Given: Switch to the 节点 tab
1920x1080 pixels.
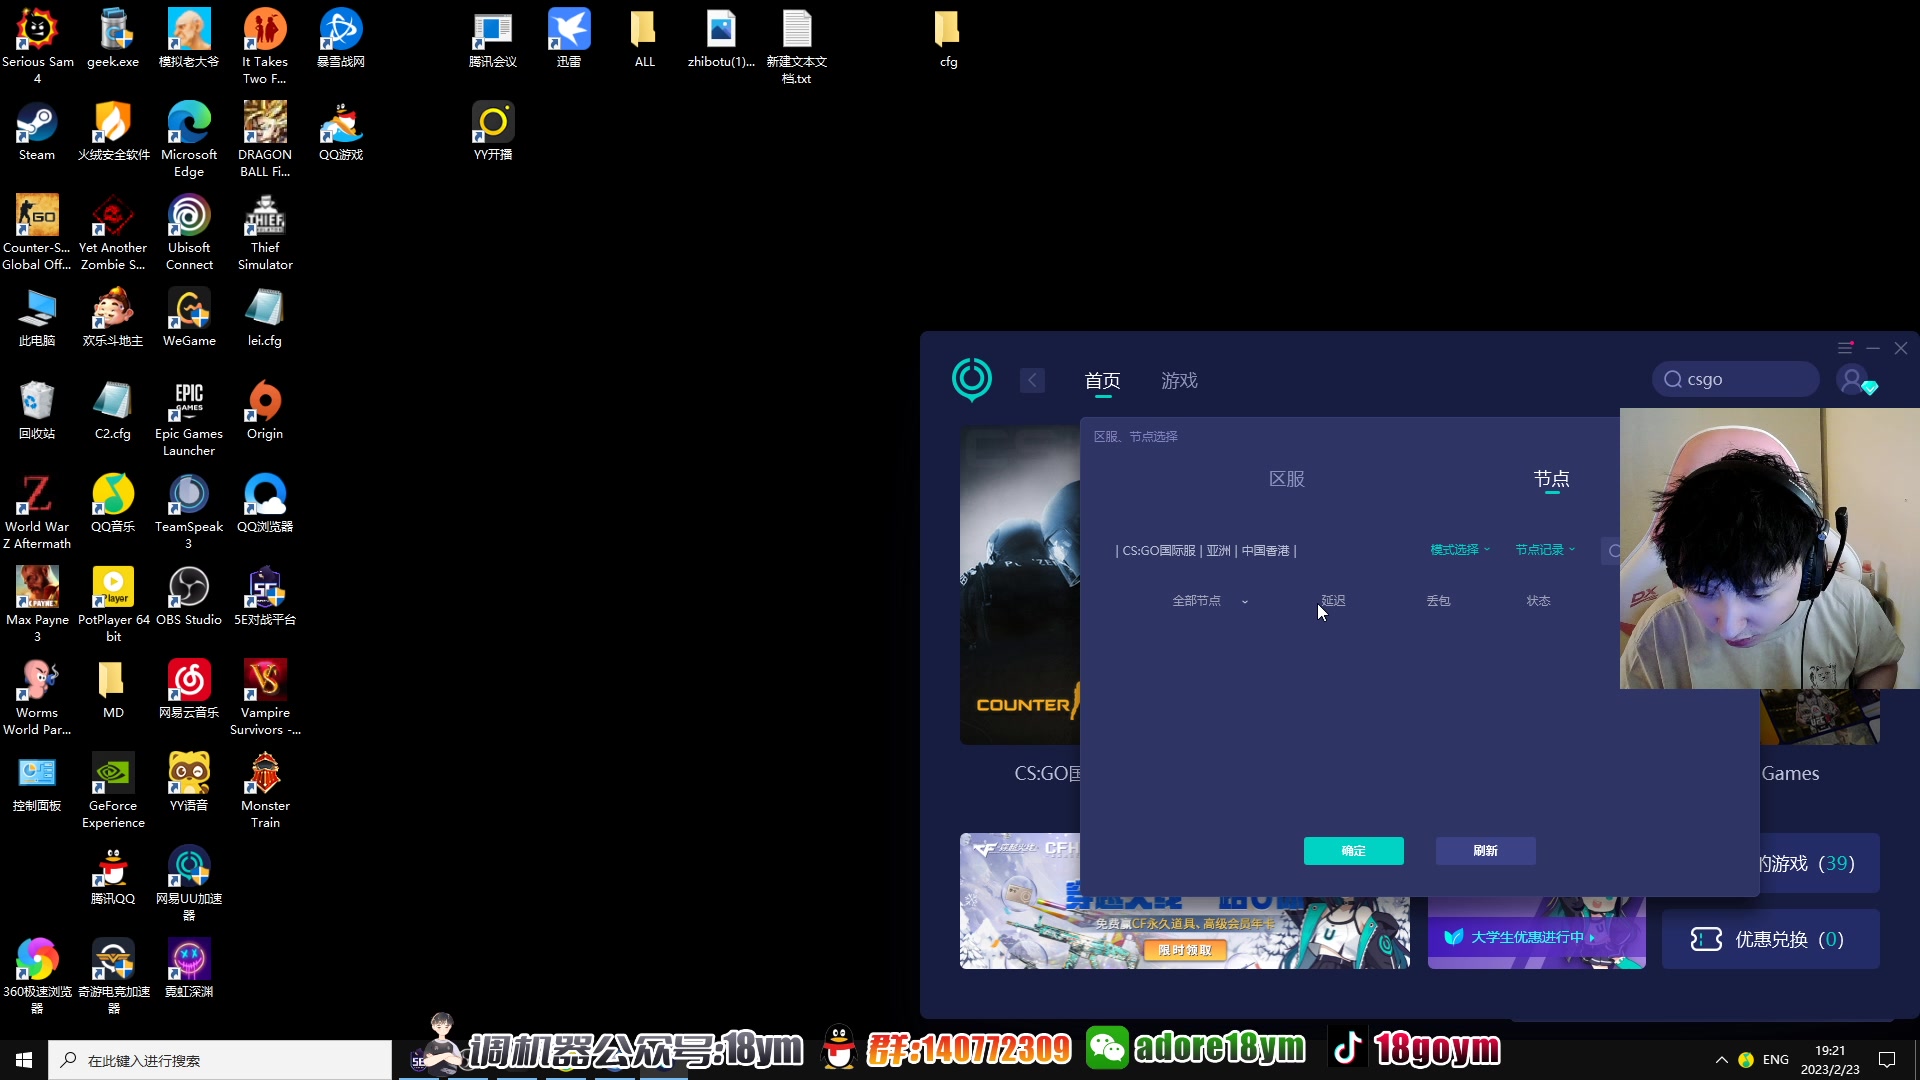Looking at the screenshot, I should pos(1552,479).
